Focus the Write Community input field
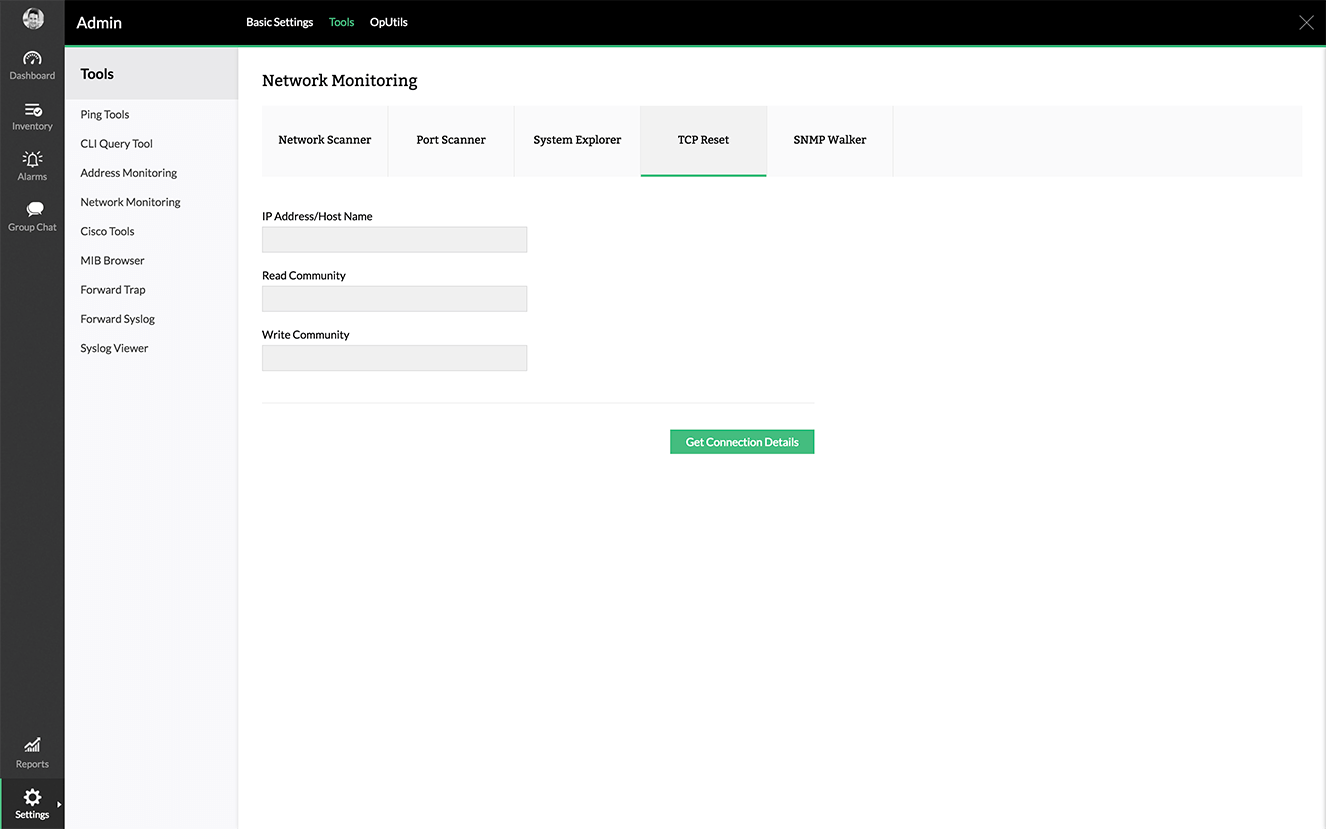 (394, 358)
